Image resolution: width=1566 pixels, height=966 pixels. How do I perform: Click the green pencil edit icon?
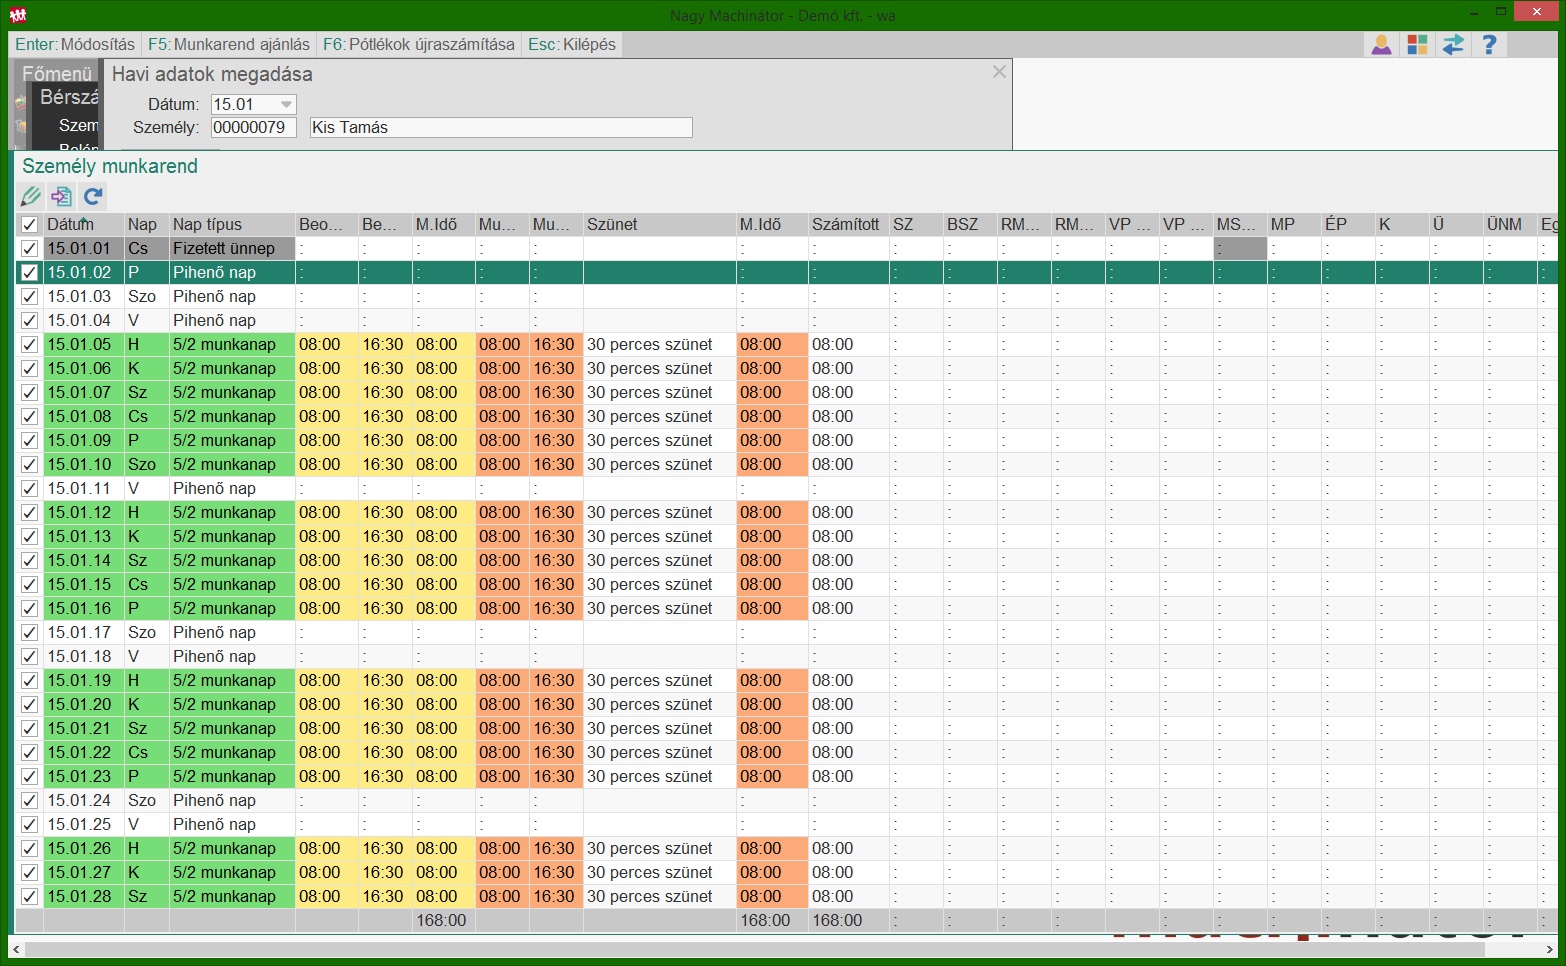point(31,196)
